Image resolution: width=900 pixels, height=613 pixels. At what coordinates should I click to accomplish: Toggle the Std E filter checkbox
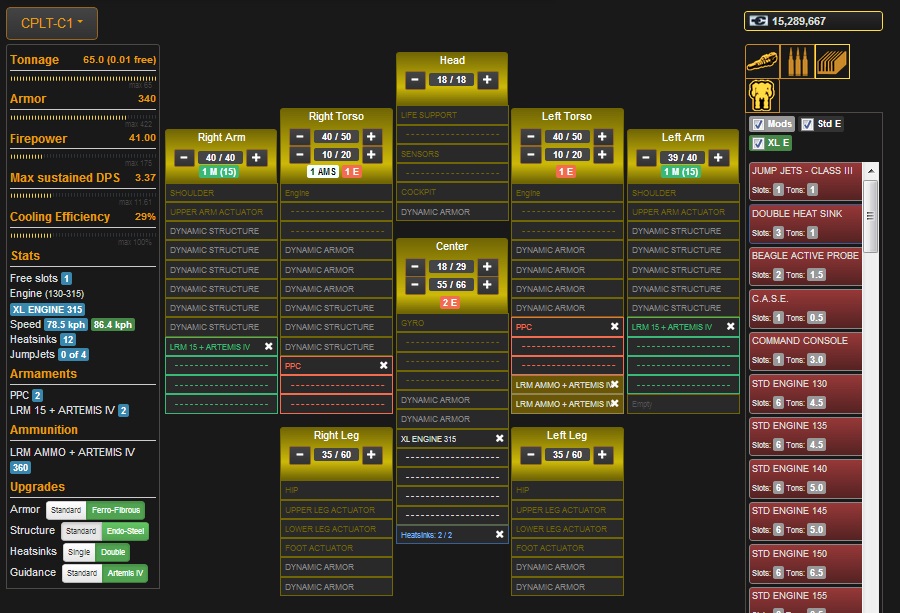[x=808, y=124]
